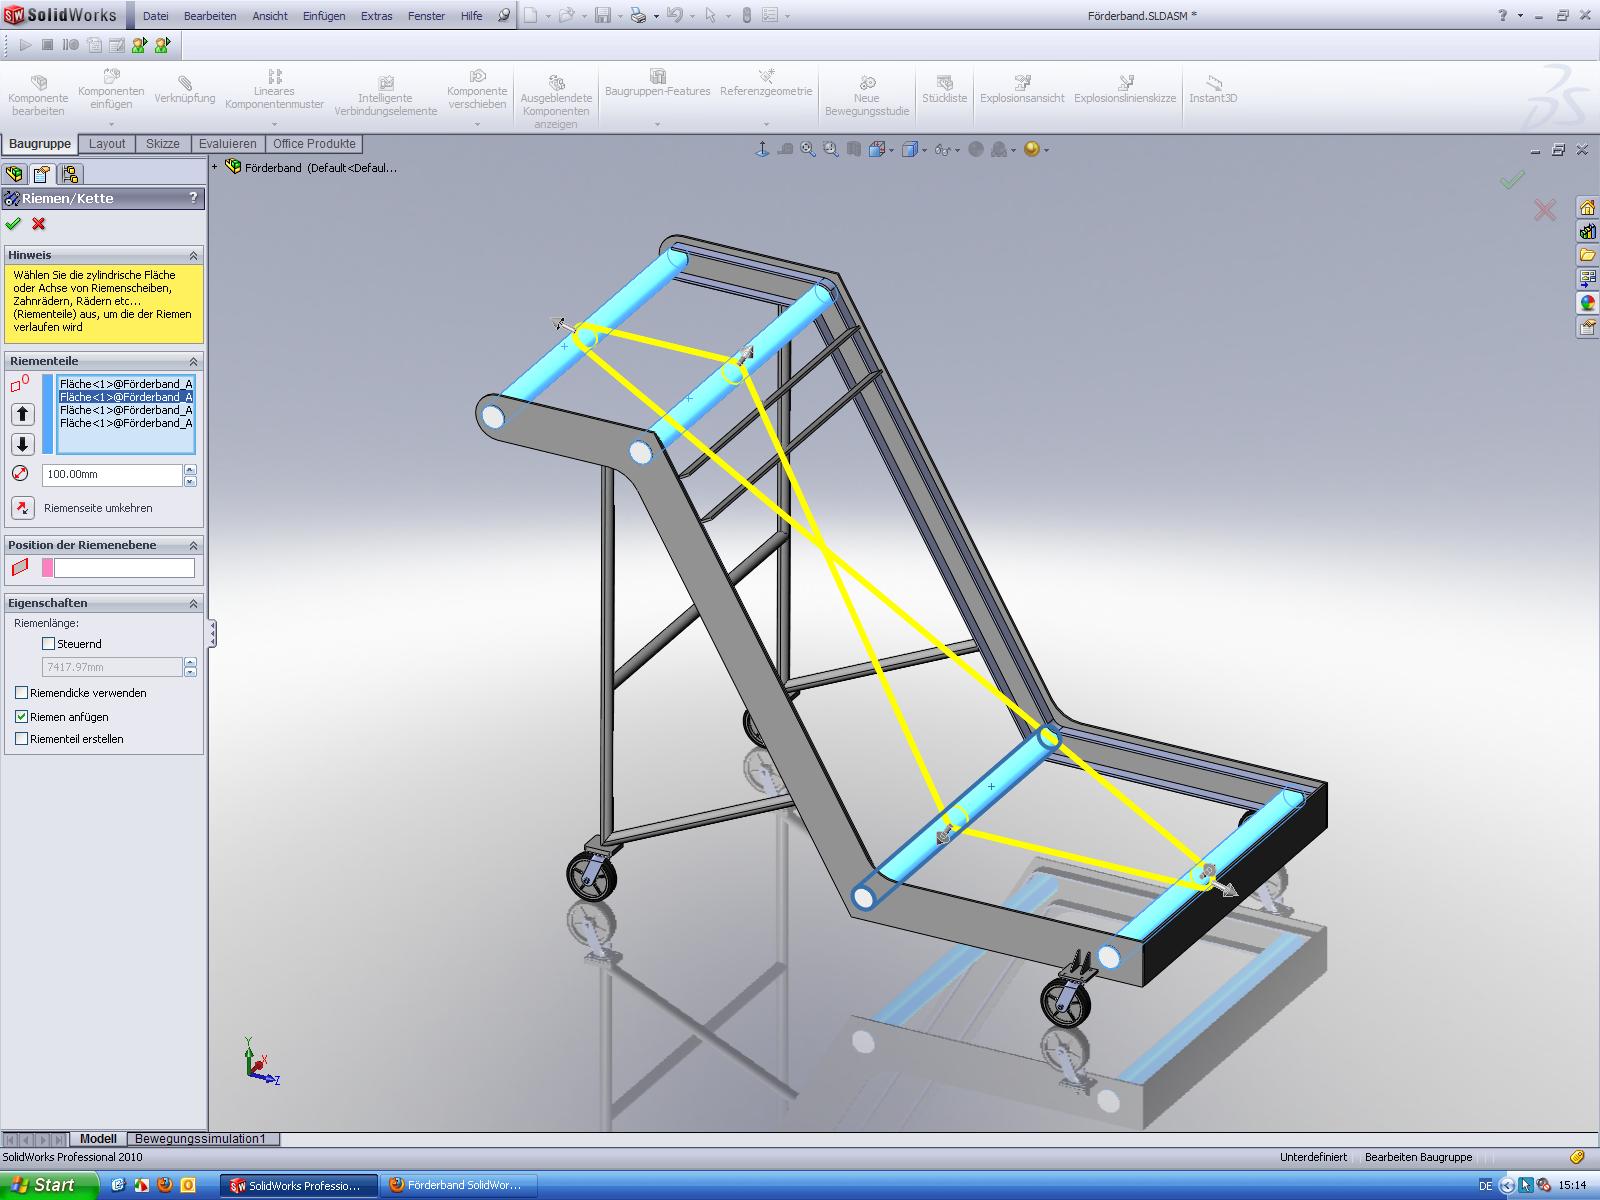Click the Lineares Komponentenmuster tool

274,90
